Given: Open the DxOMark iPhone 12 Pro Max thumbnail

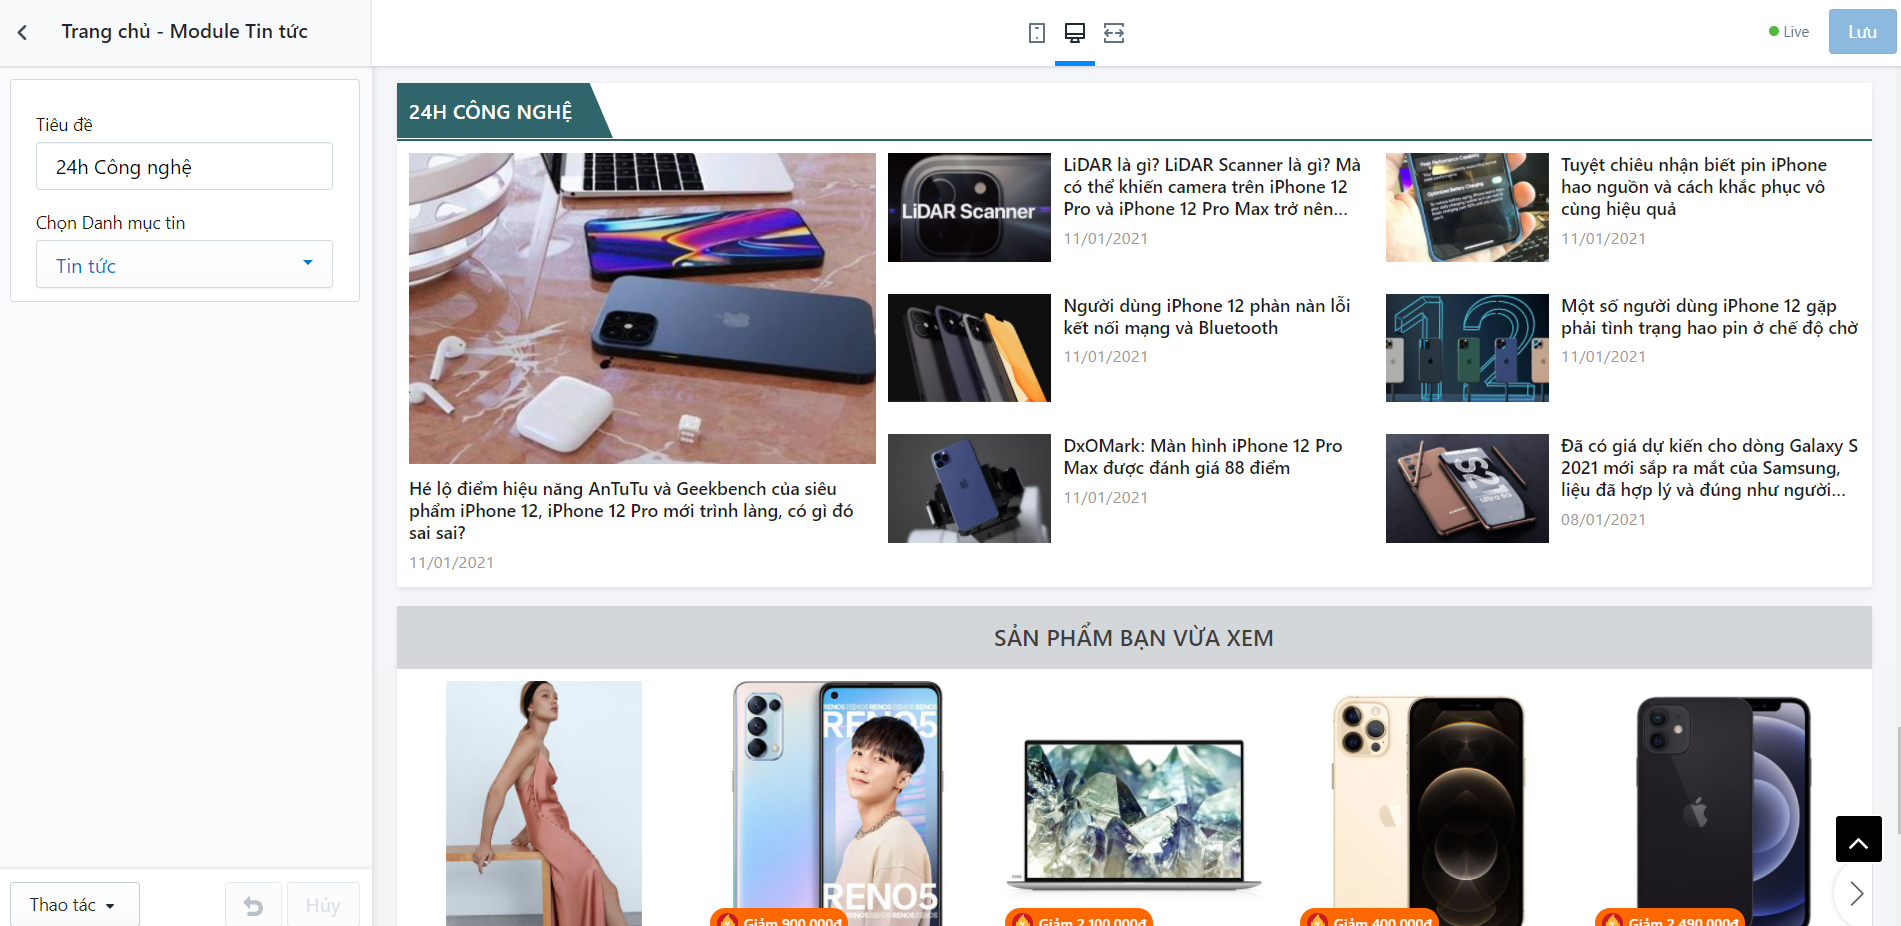Looking at the screenshot, I should coord(969,488).
